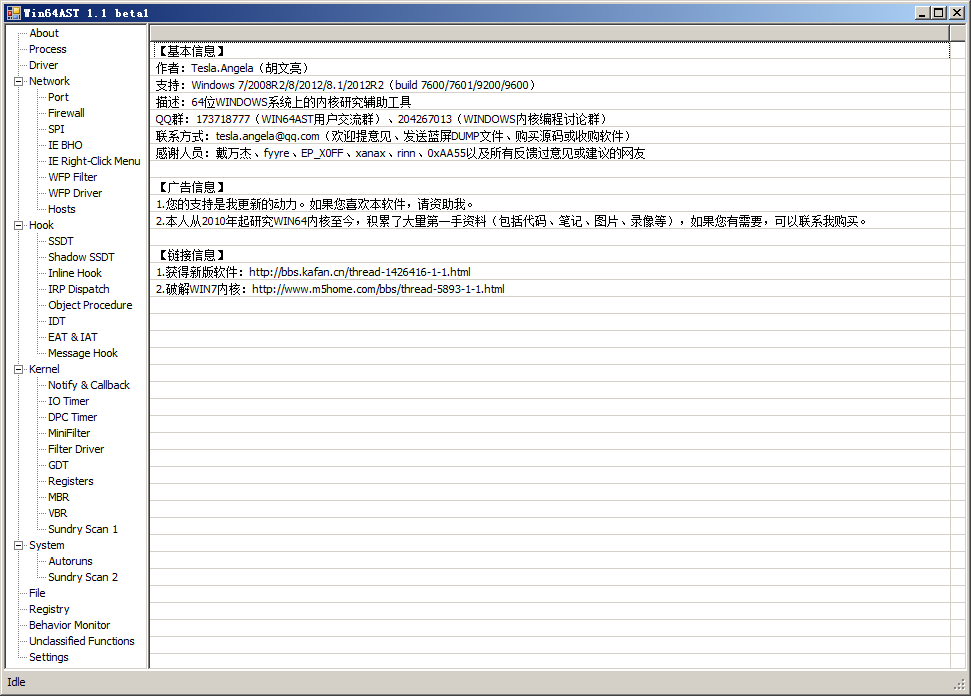Click the kafan.cn new version link line
Viewport: 971px width, 696px height.
tap(313, 272)
